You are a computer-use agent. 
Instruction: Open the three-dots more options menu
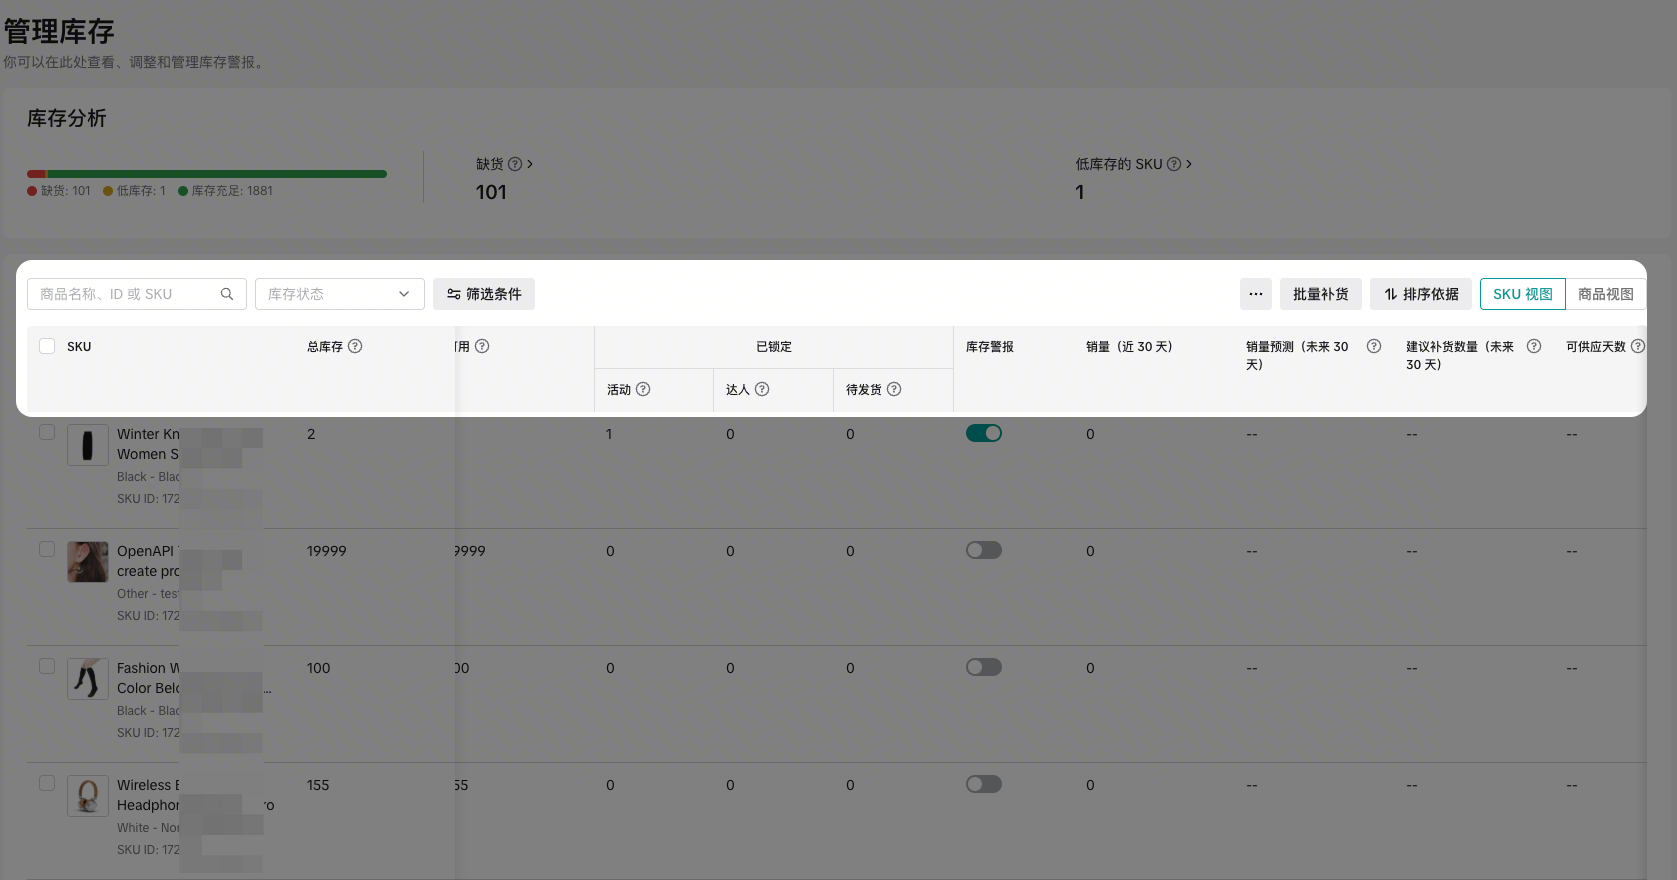pos(1256,294)
